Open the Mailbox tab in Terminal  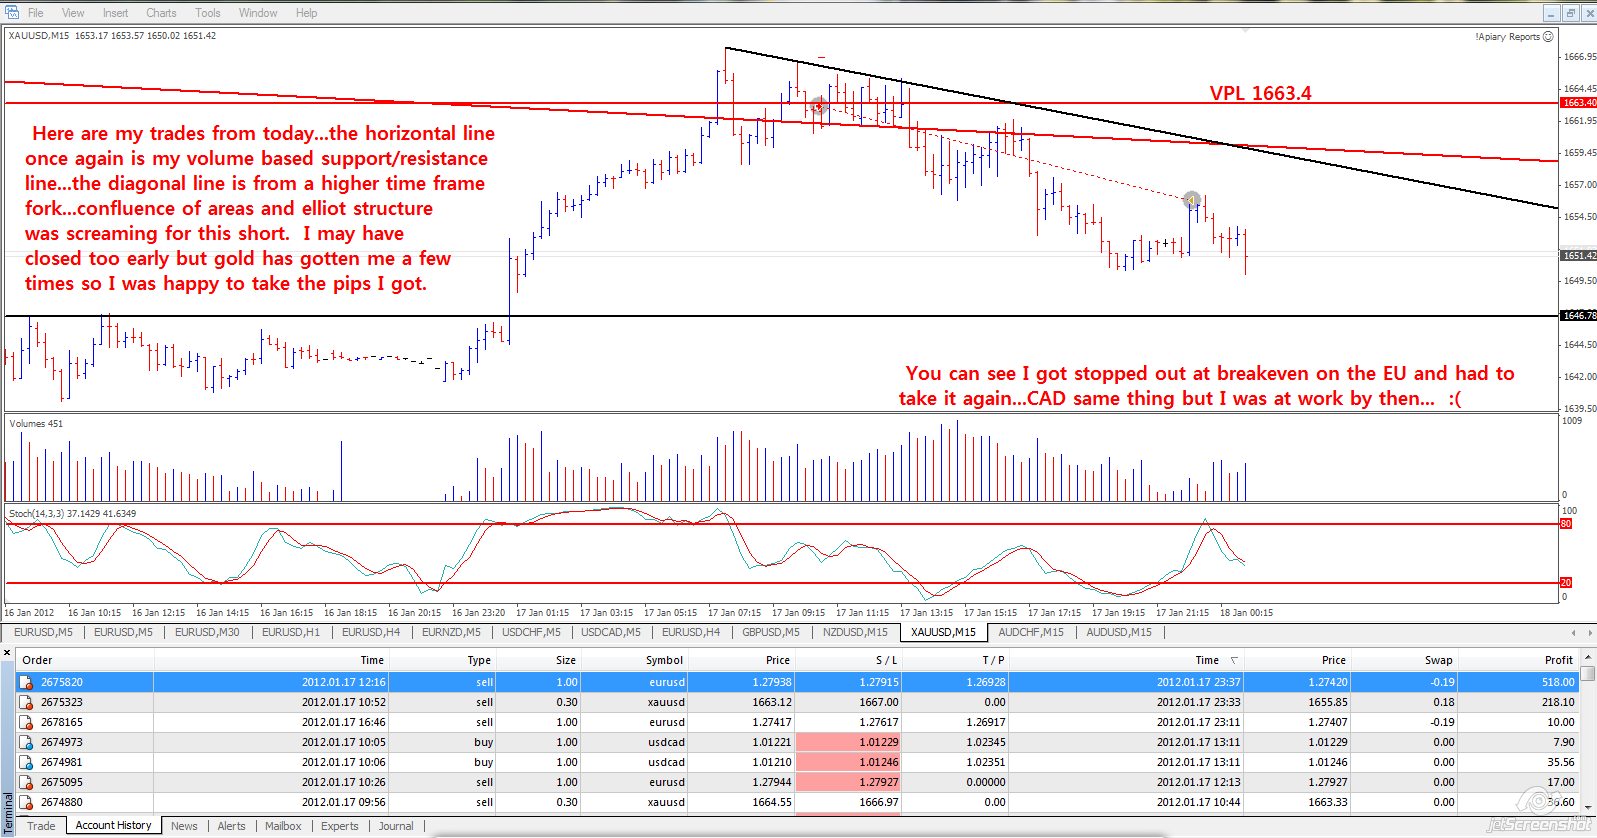pyautogui.click(x=283, y=826)
